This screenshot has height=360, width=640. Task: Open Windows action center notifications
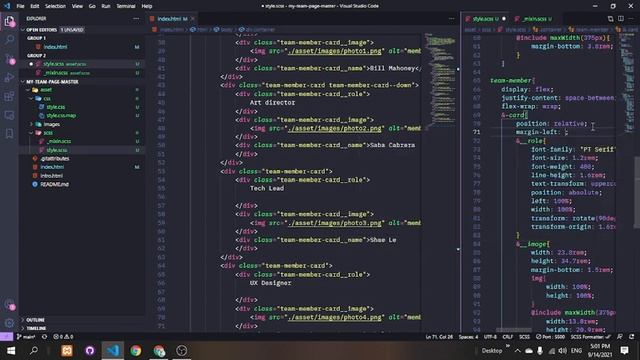[x=624, y=351]
